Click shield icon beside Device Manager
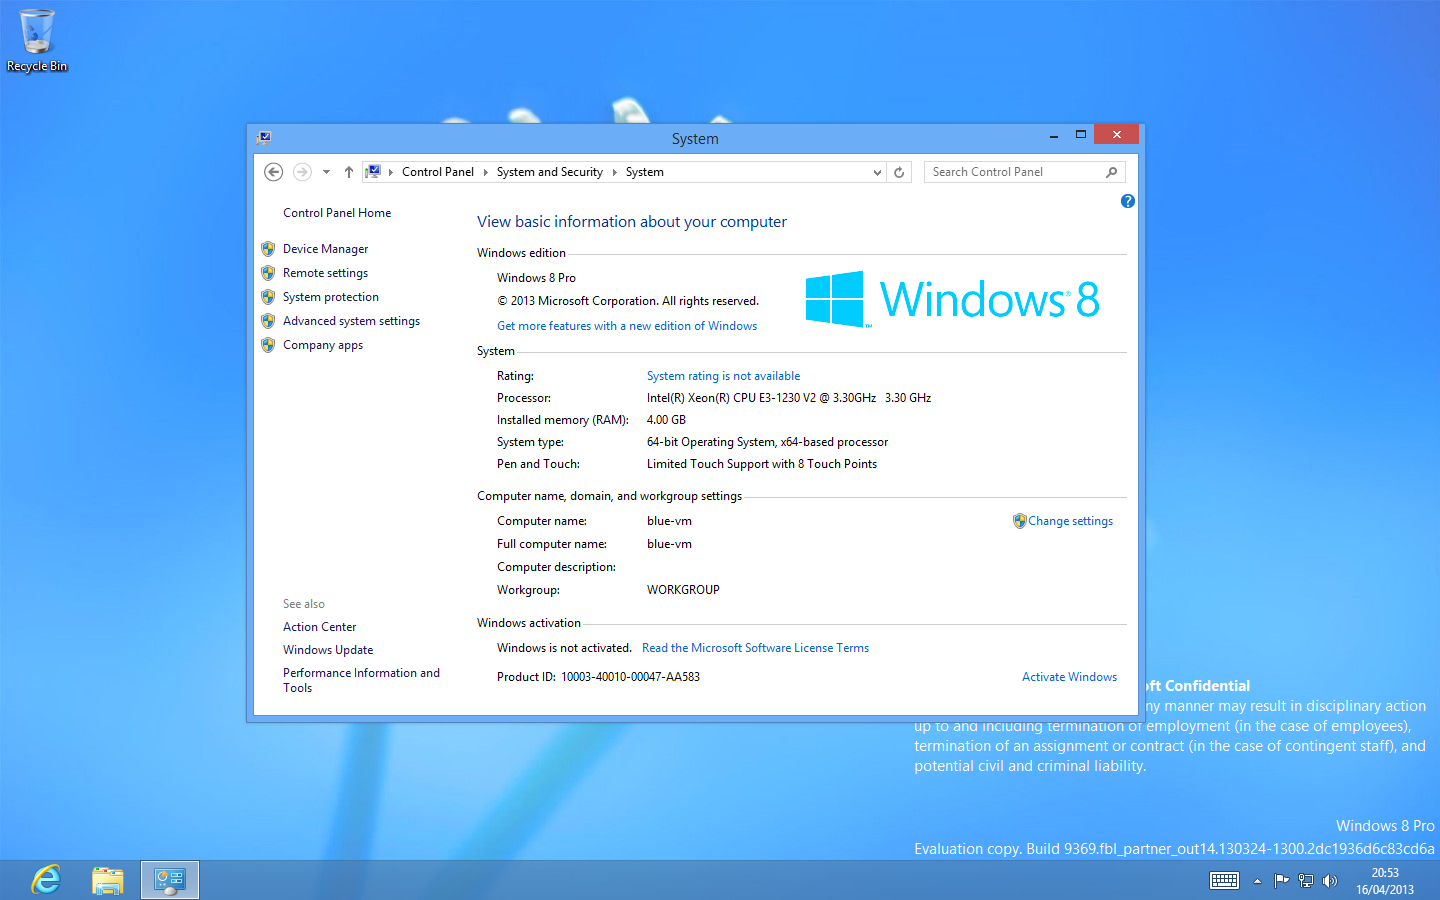The height and width of the screenshot is (900, 1440). pos(268,249)
